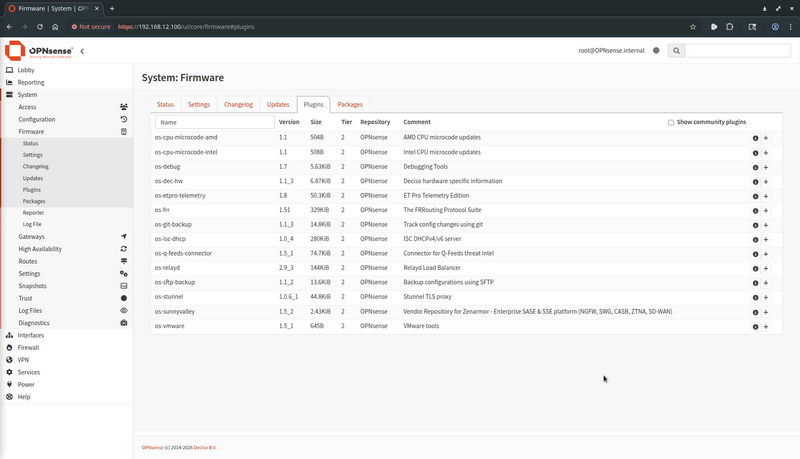Install the os-vmware plugin

click(x=766, y=326)
